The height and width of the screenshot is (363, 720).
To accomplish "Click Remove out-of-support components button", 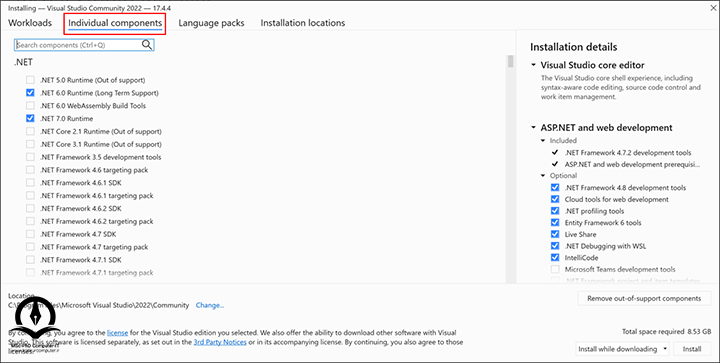I will point(644,298).
